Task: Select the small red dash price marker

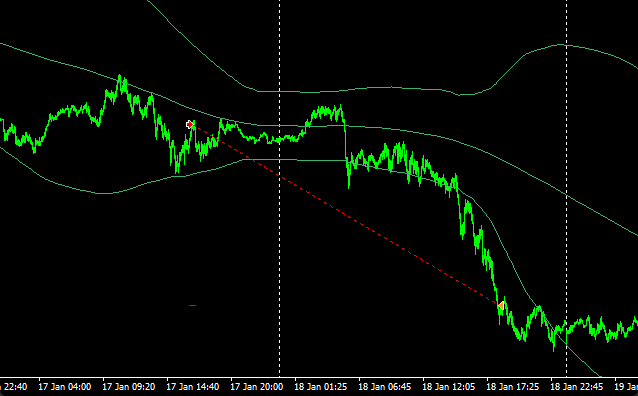Action: (x=192, y=305)
